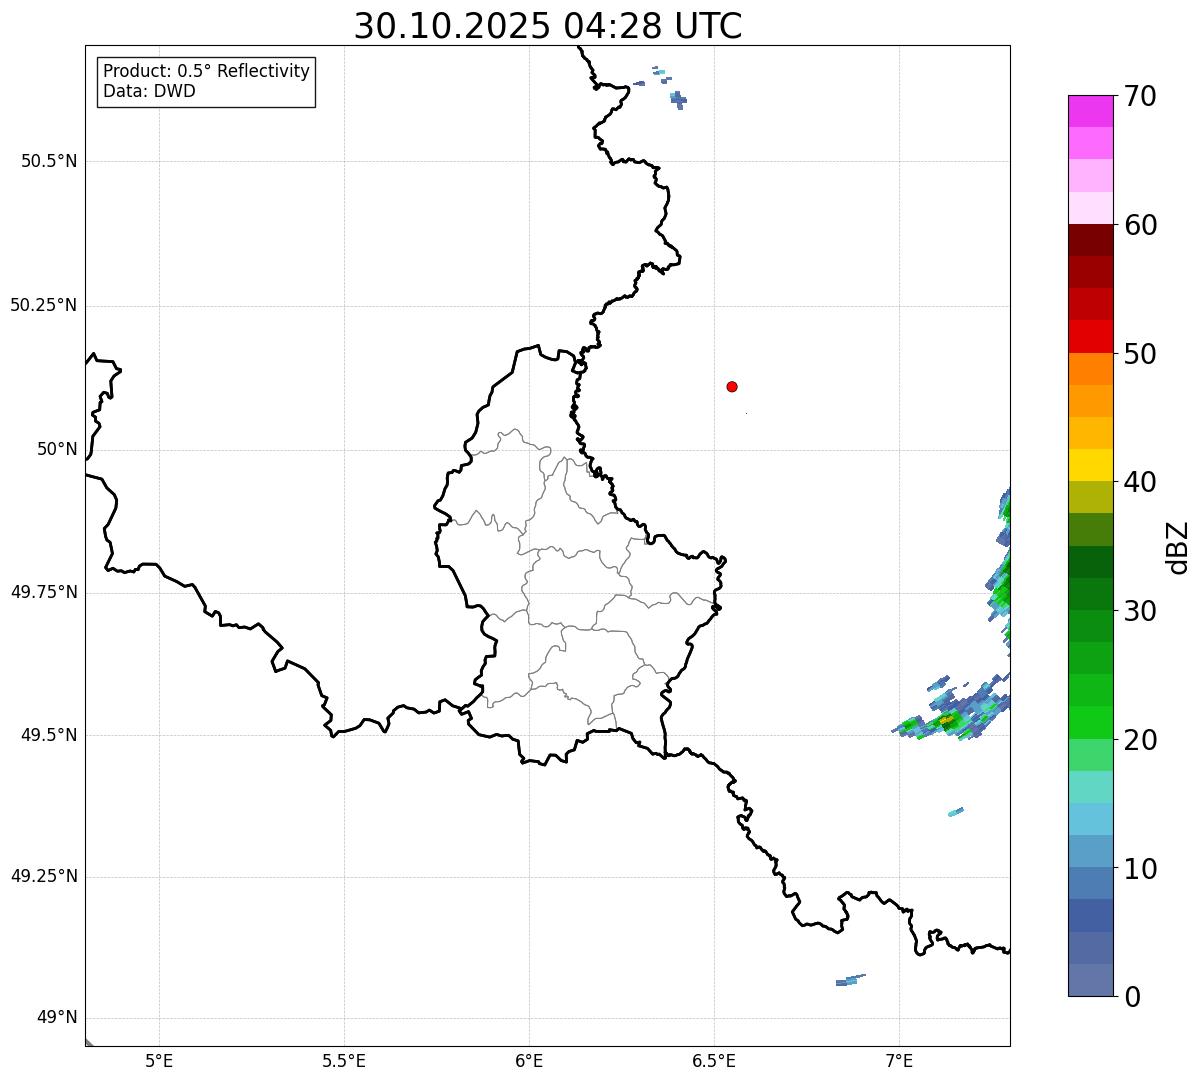
Task: Click the 5°E longitude label
Action: tap(159, 1061)
